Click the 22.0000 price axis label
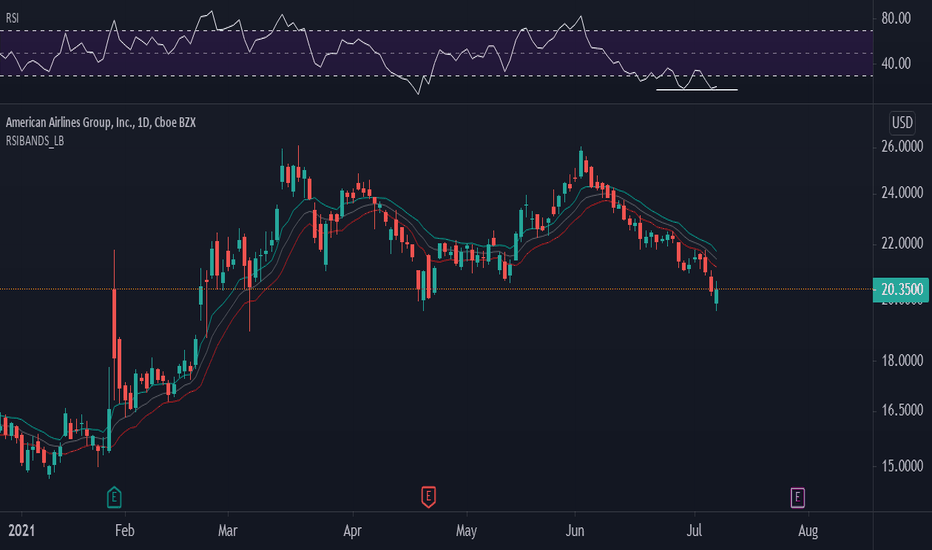The height and width of the screenshot is (550, 932). click(902, 243)
